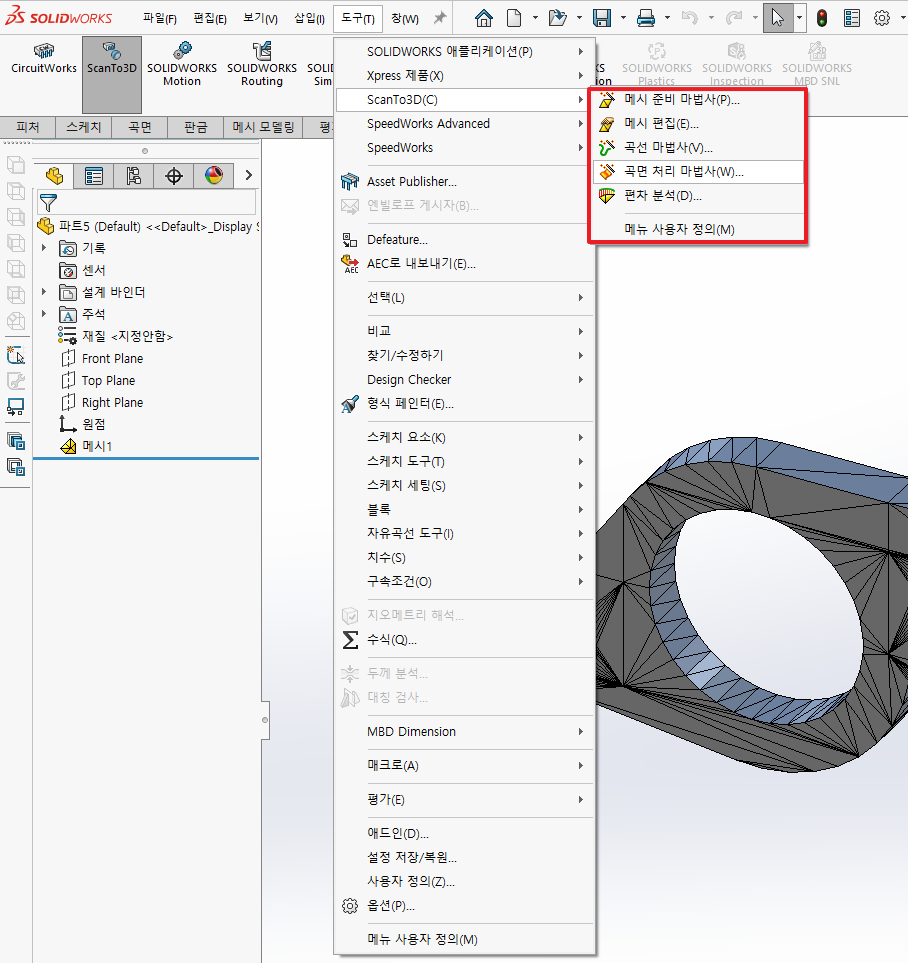This screenshot has height=963, width=908.
Task: Toggle the ScanTo3D add-in button
Action: pos(112,74)
